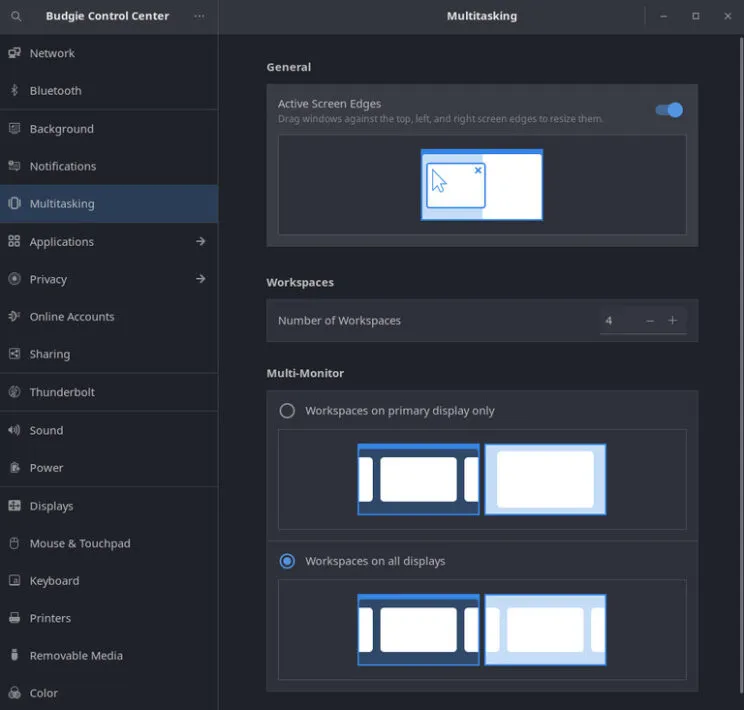This screenshot has height=710, width=744.
Task: Open Sharing settings
Action: (x=109, y=354)
